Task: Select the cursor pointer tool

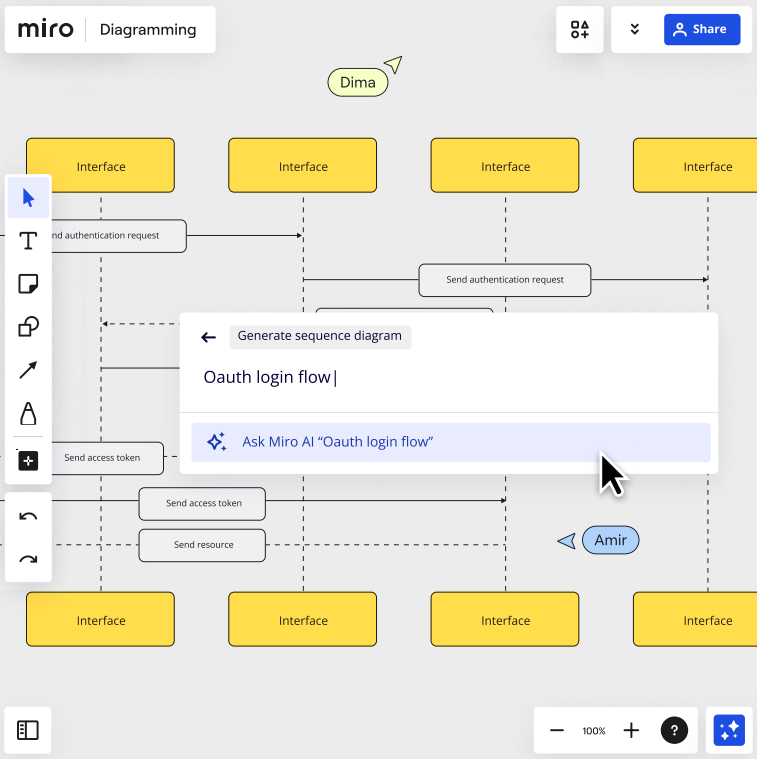Action: tap(28, 197)
